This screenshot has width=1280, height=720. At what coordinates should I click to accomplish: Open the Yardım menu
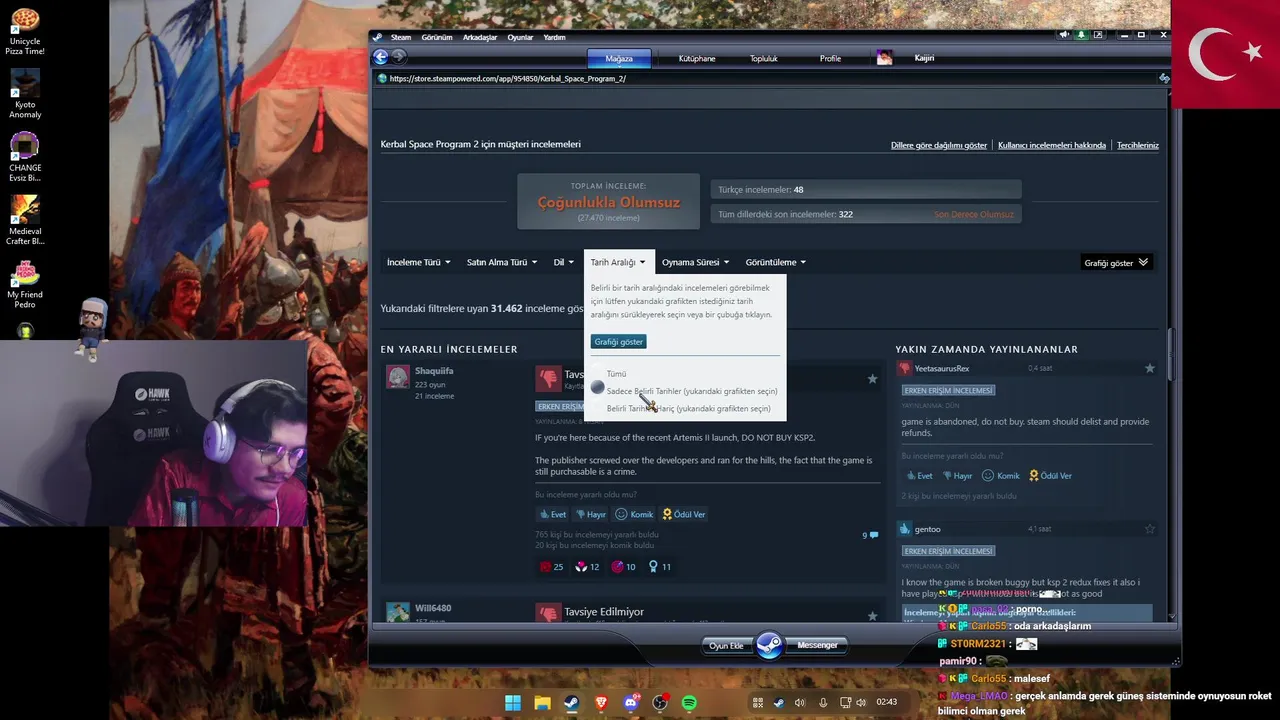[554, 37]
